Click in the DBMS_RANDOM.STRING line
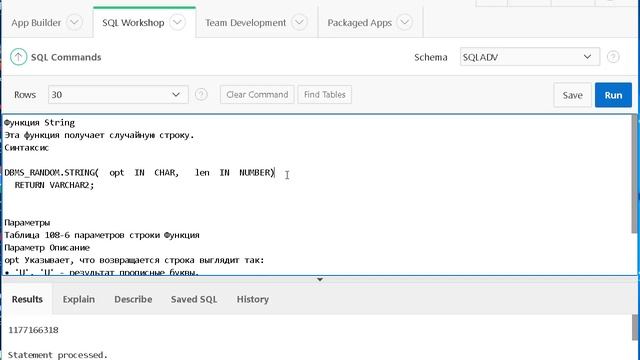This screenshot has width=640, height=360. [140, 173]
